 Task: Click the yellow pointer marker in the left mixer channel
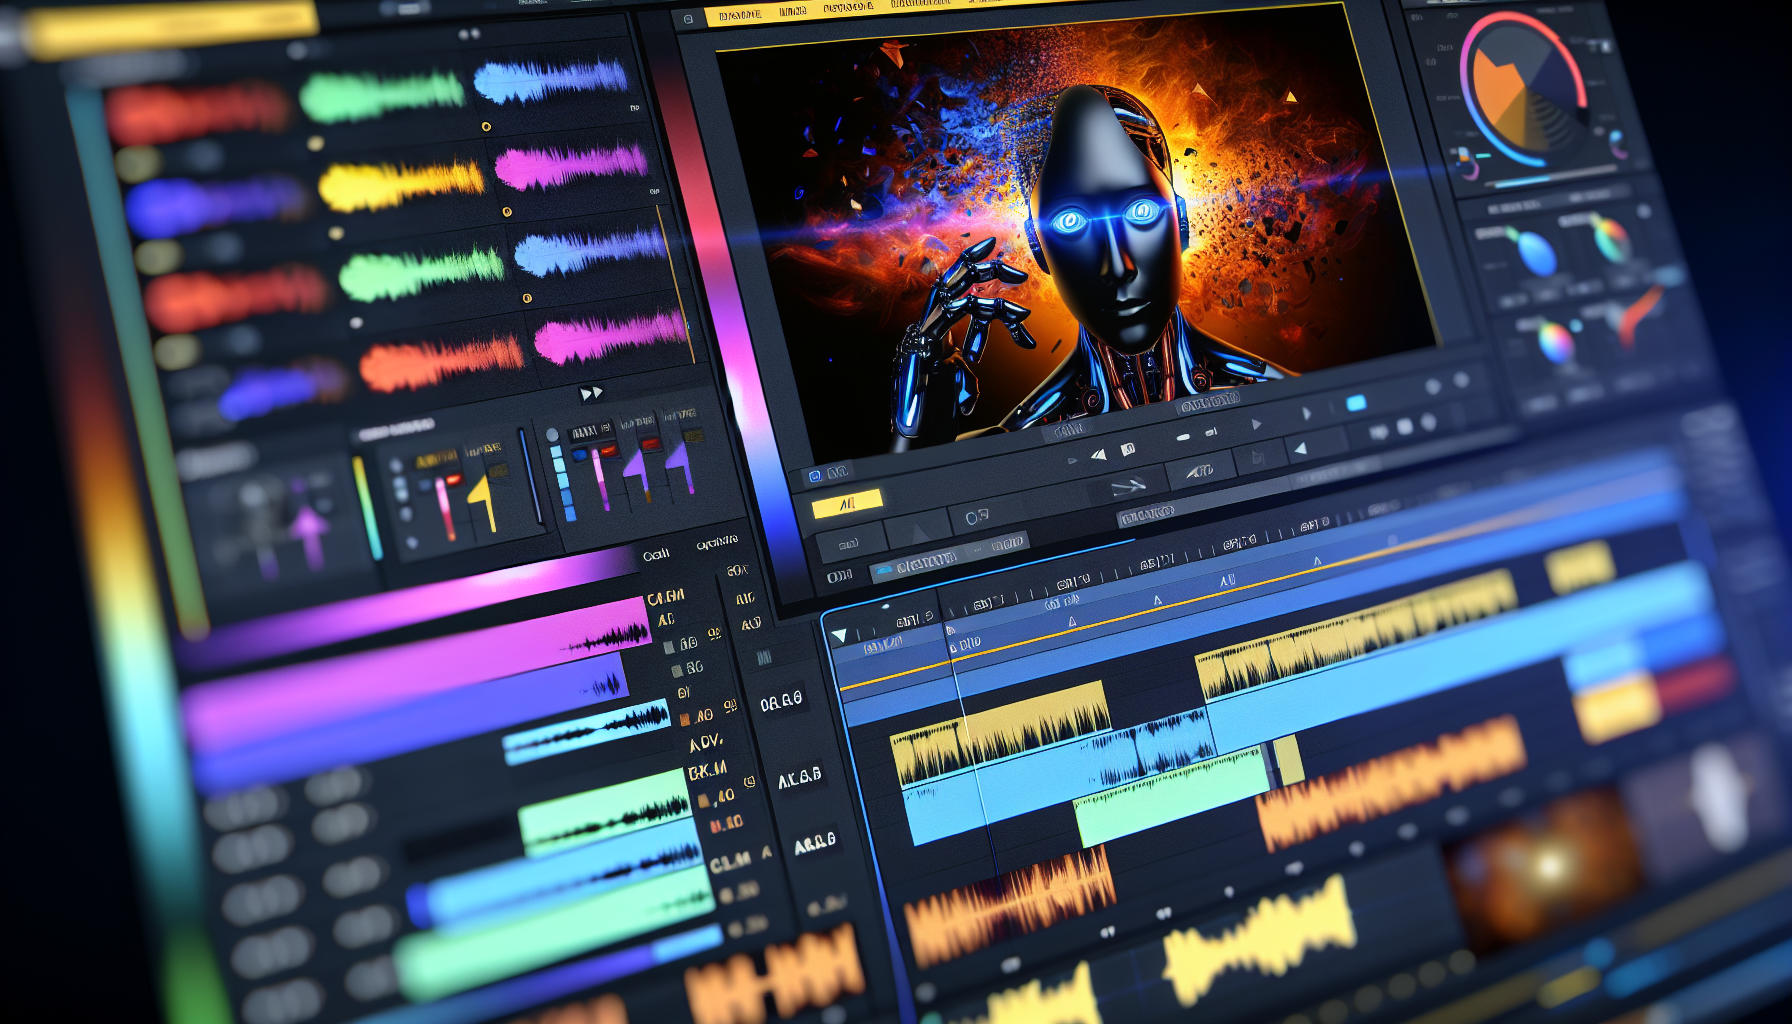[483, 502]
